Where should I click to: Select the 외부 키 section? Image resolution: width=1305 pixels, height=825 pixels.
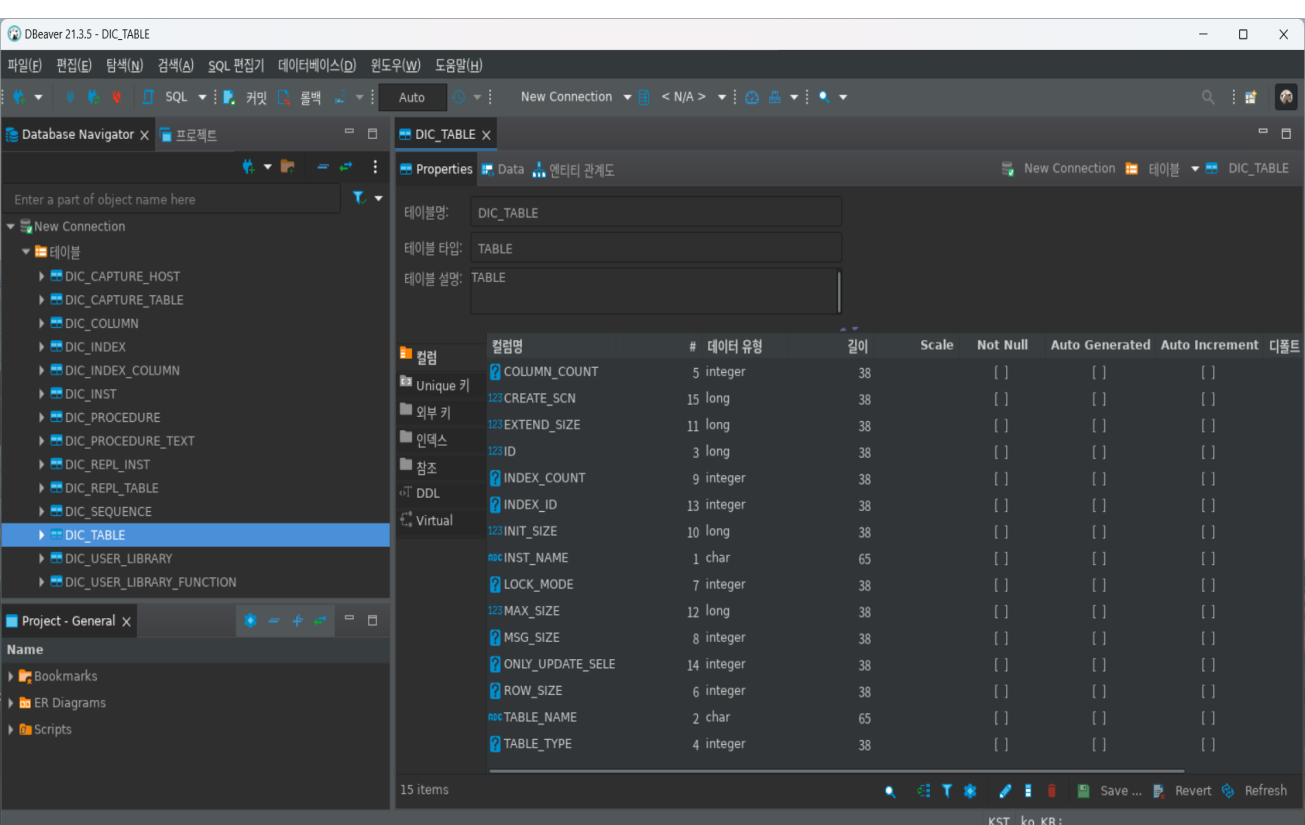[436, 412]
